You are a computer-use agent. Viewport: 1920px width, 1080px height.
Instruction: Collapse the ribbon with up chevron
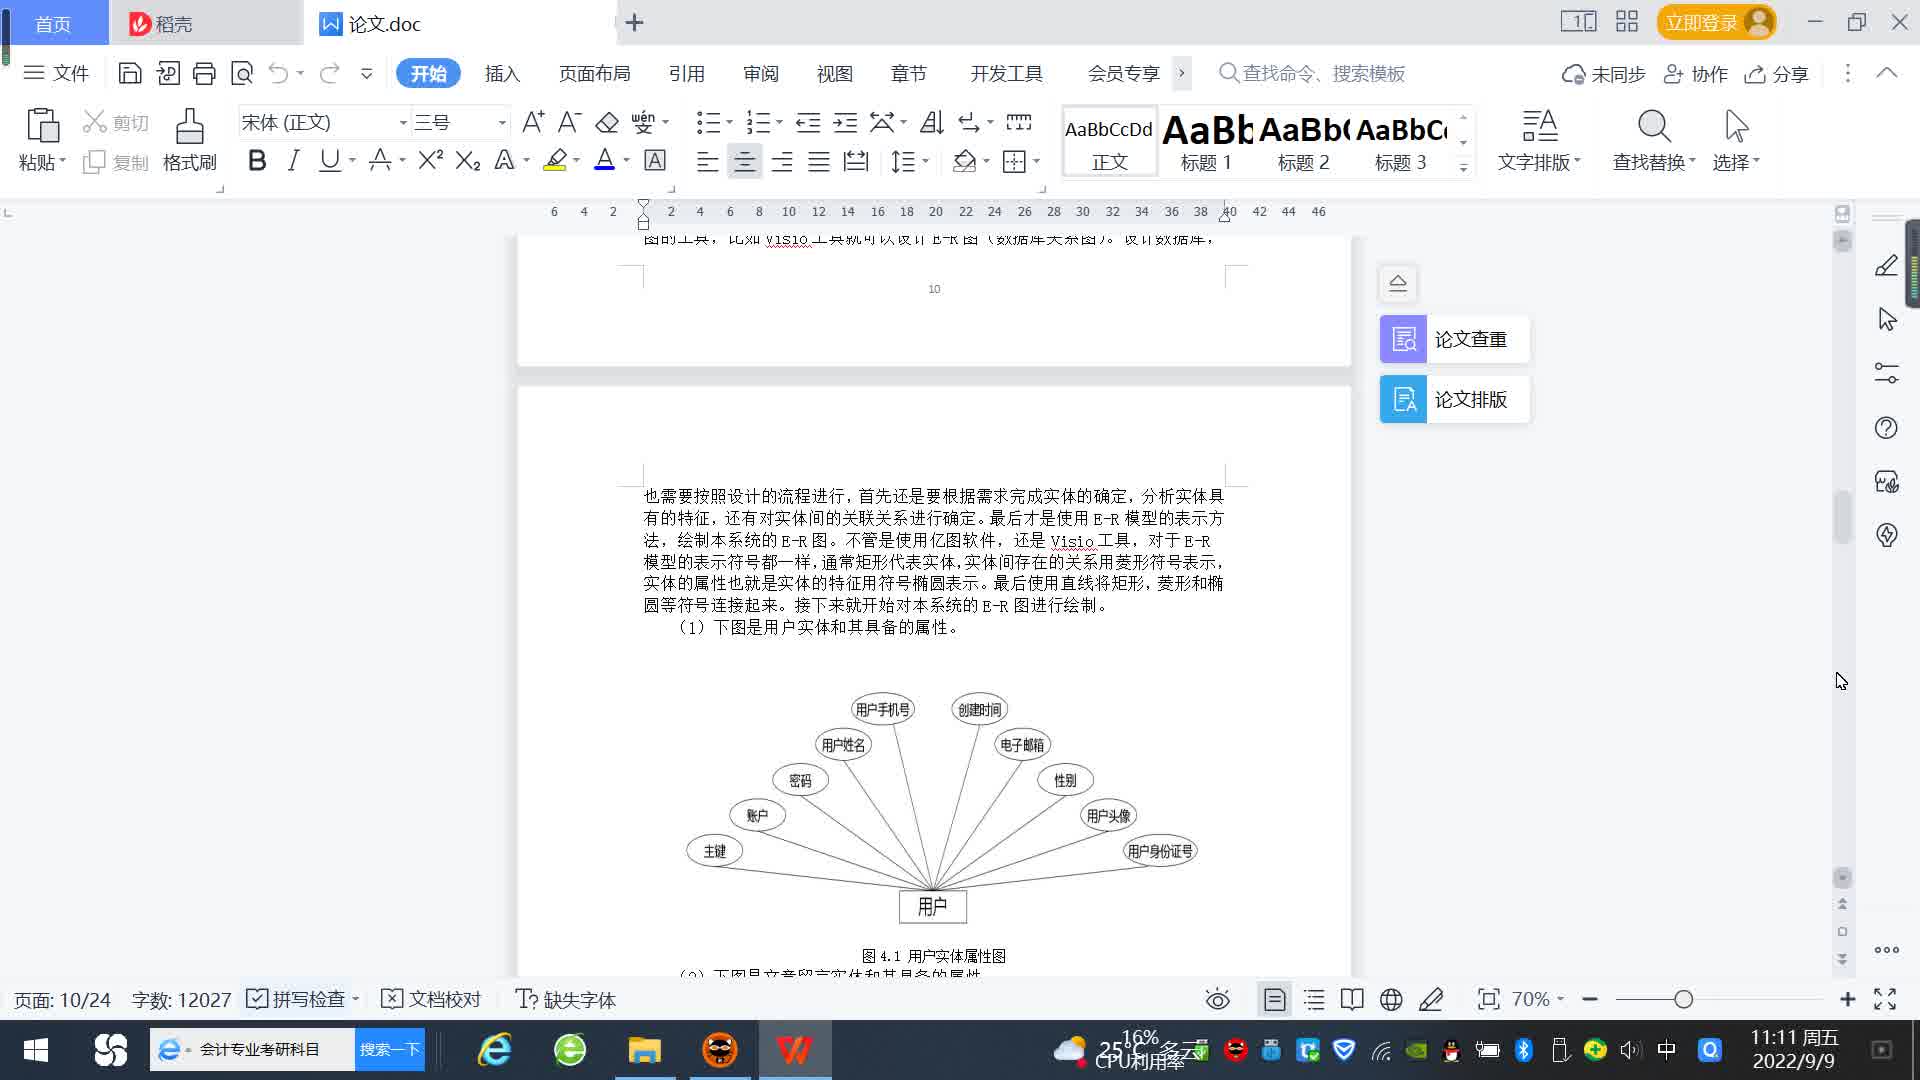pyautogui.click(x=1886, y=73)
